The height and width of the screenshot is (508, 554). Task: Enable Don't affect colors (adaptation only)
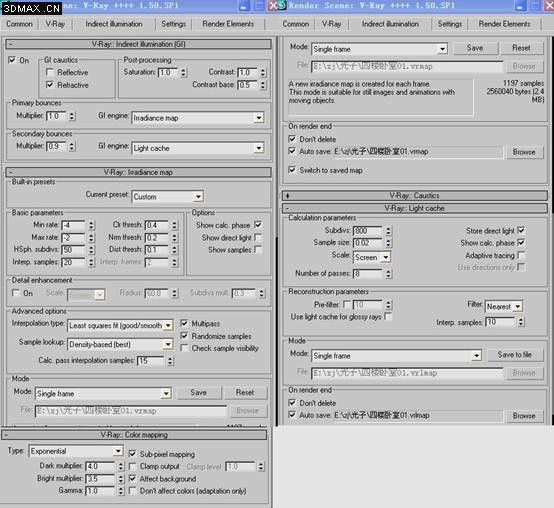click(132, 491)
